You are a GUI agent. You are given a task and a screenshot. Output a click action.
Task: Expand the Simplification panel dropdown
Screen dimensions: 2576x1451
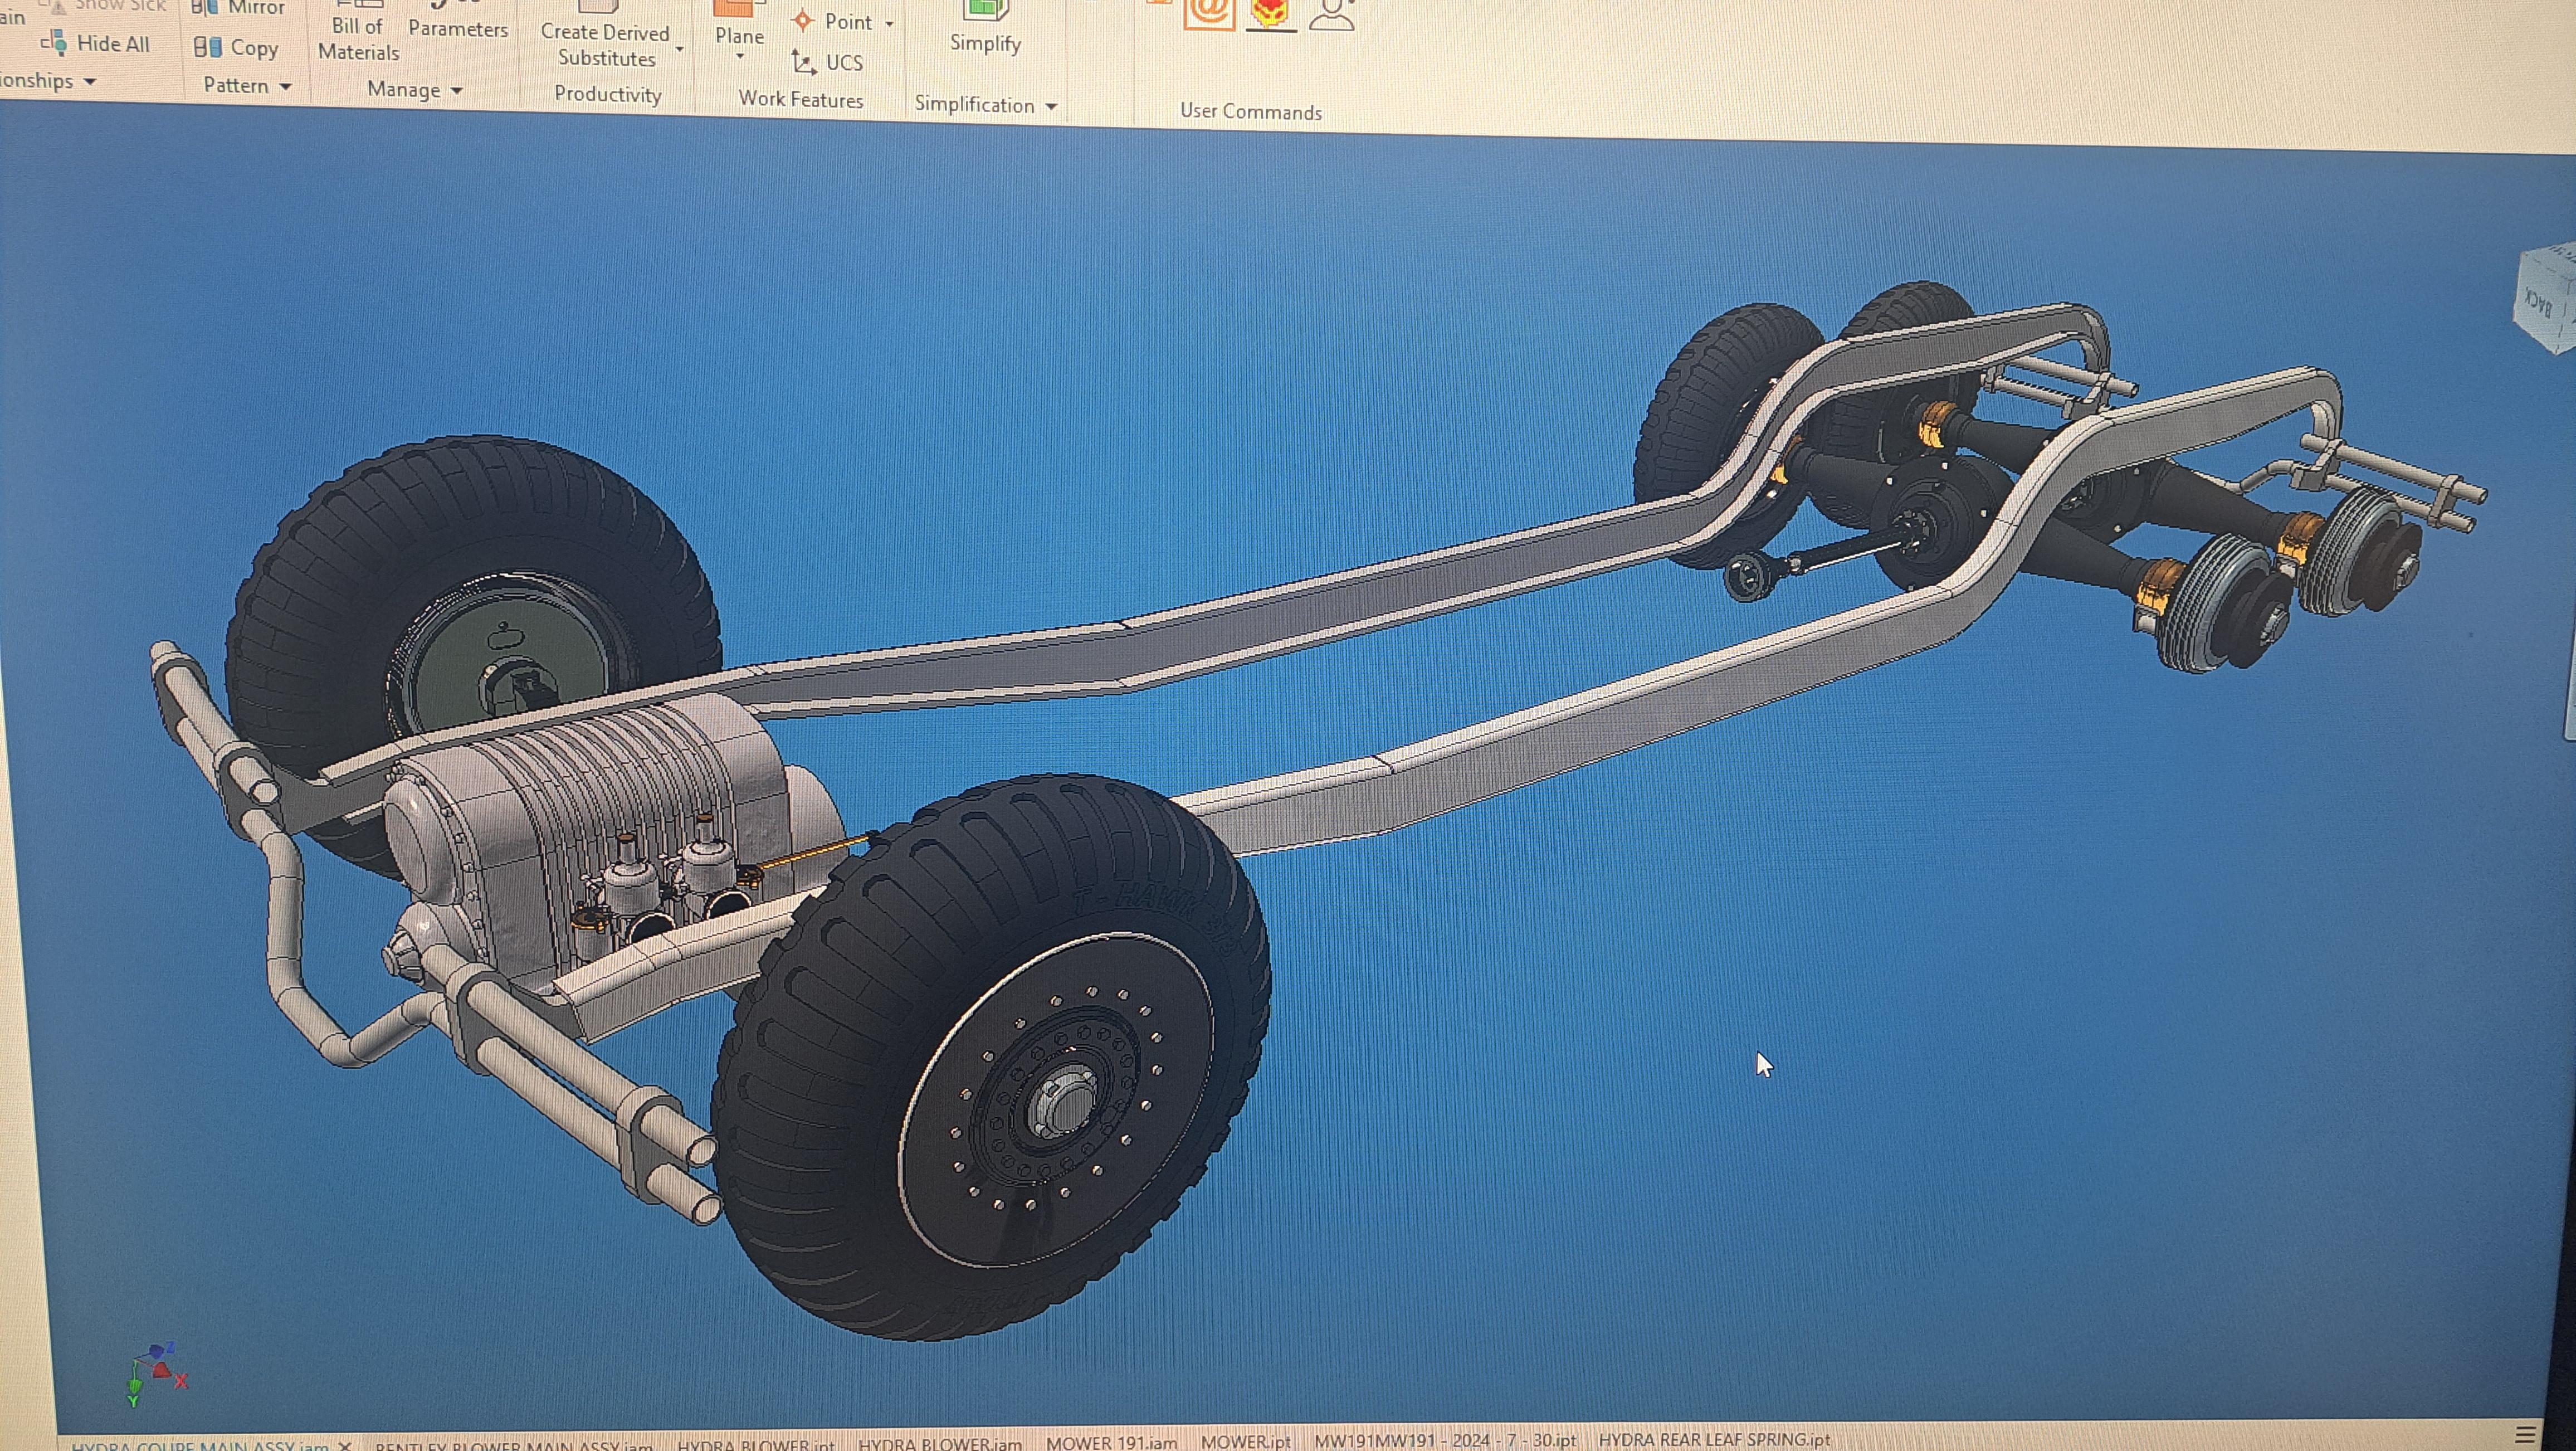coord(1051,106)
